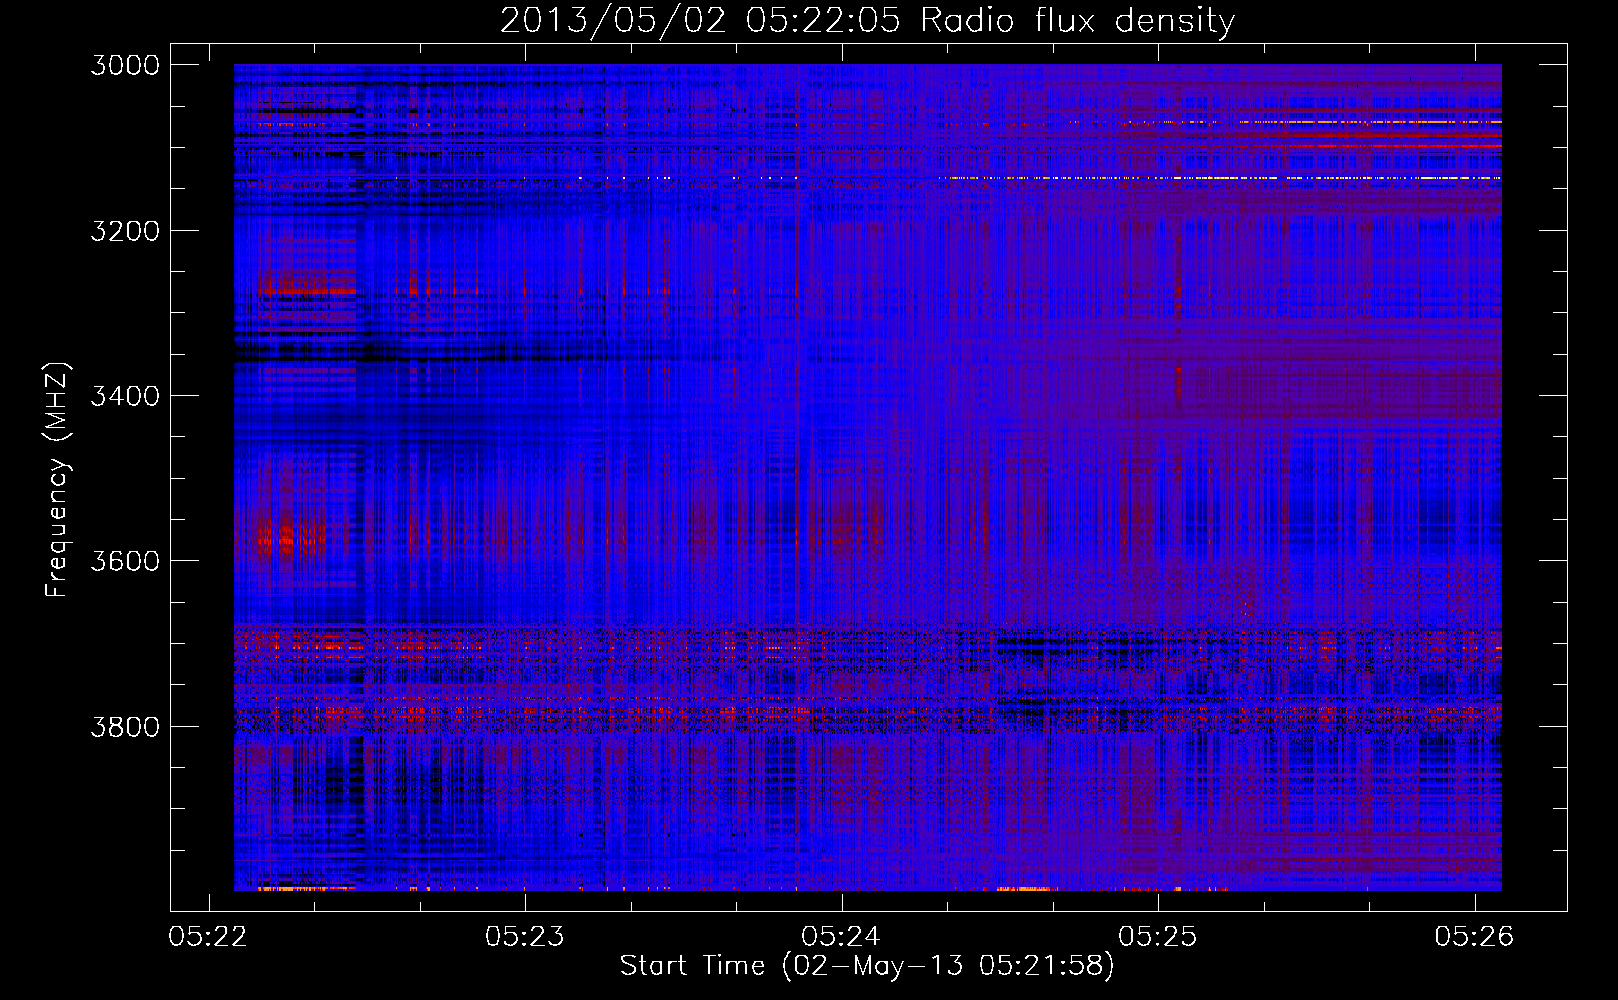Image resolution: width=1618 pixels, height=1000 pixels.
Task: Click the '05:25' time axis label
Action: point(1158,936)
